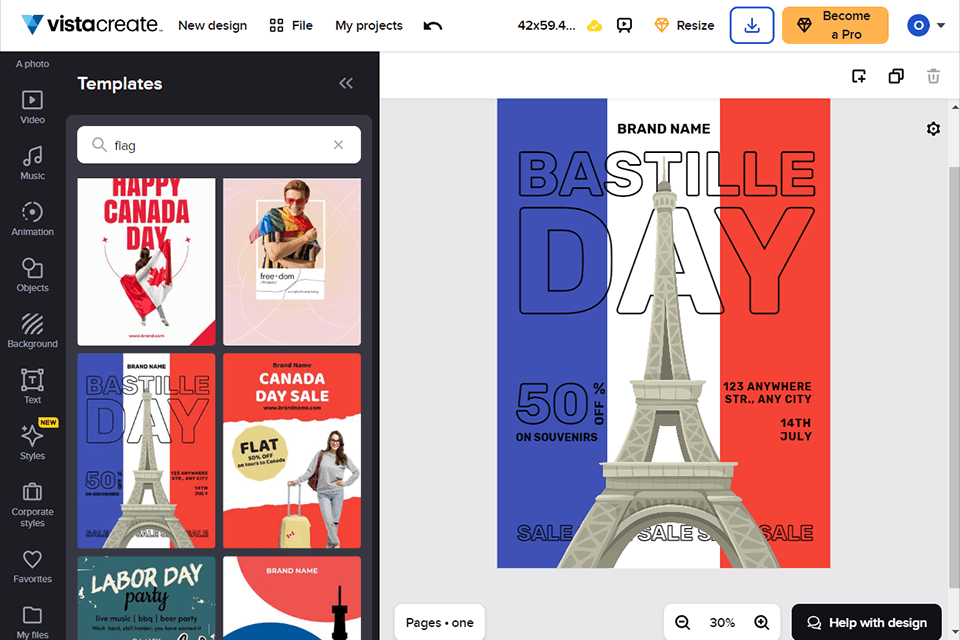Click the cloud save status icon

click(x=594, y=26)
